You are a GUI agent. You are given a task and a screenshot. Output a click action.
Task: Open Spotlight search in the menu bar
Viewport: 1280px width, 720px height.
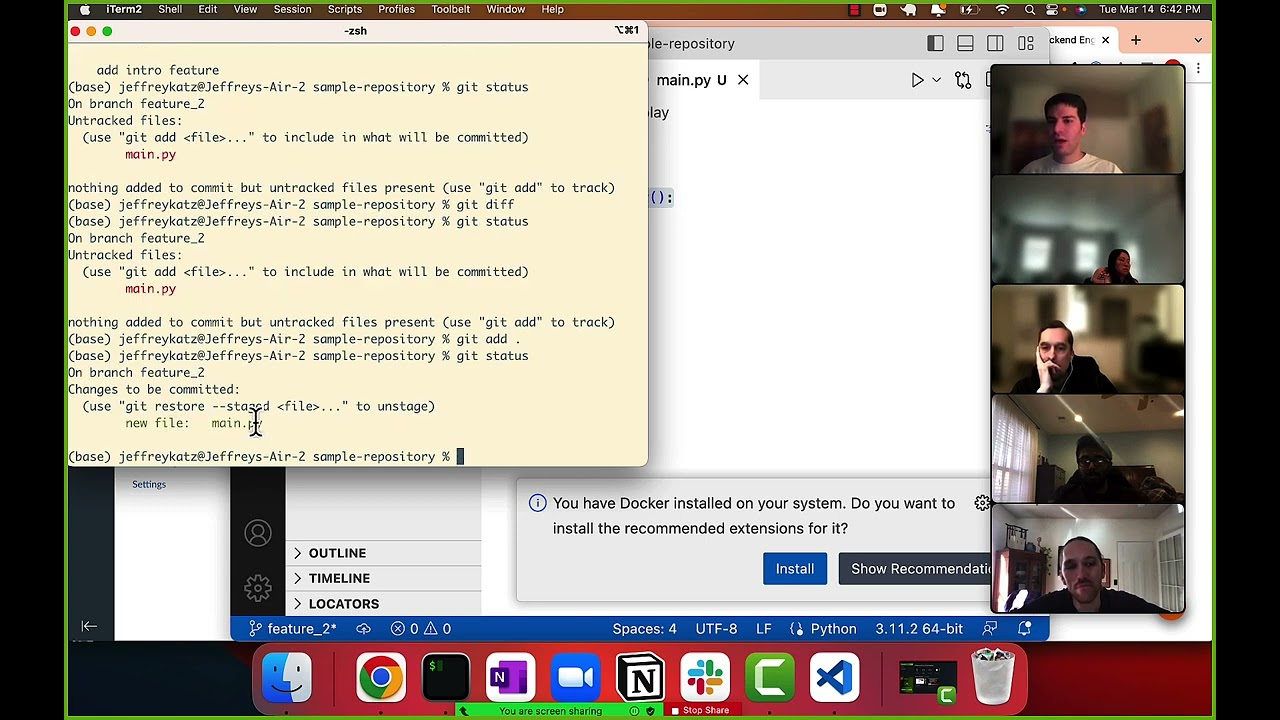tap(1030, 9)
